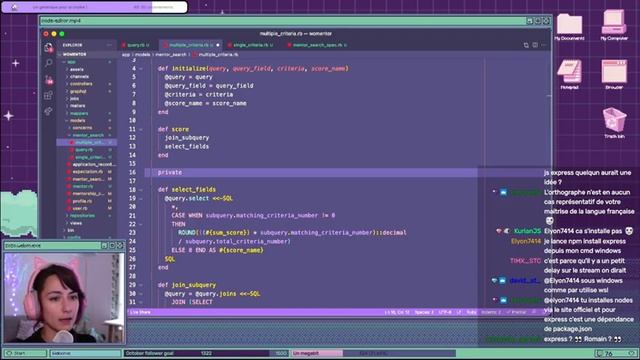Screen dimensions: 640x360
Task: Collapse the mentor_search folder
Action: tap(88, 135)
